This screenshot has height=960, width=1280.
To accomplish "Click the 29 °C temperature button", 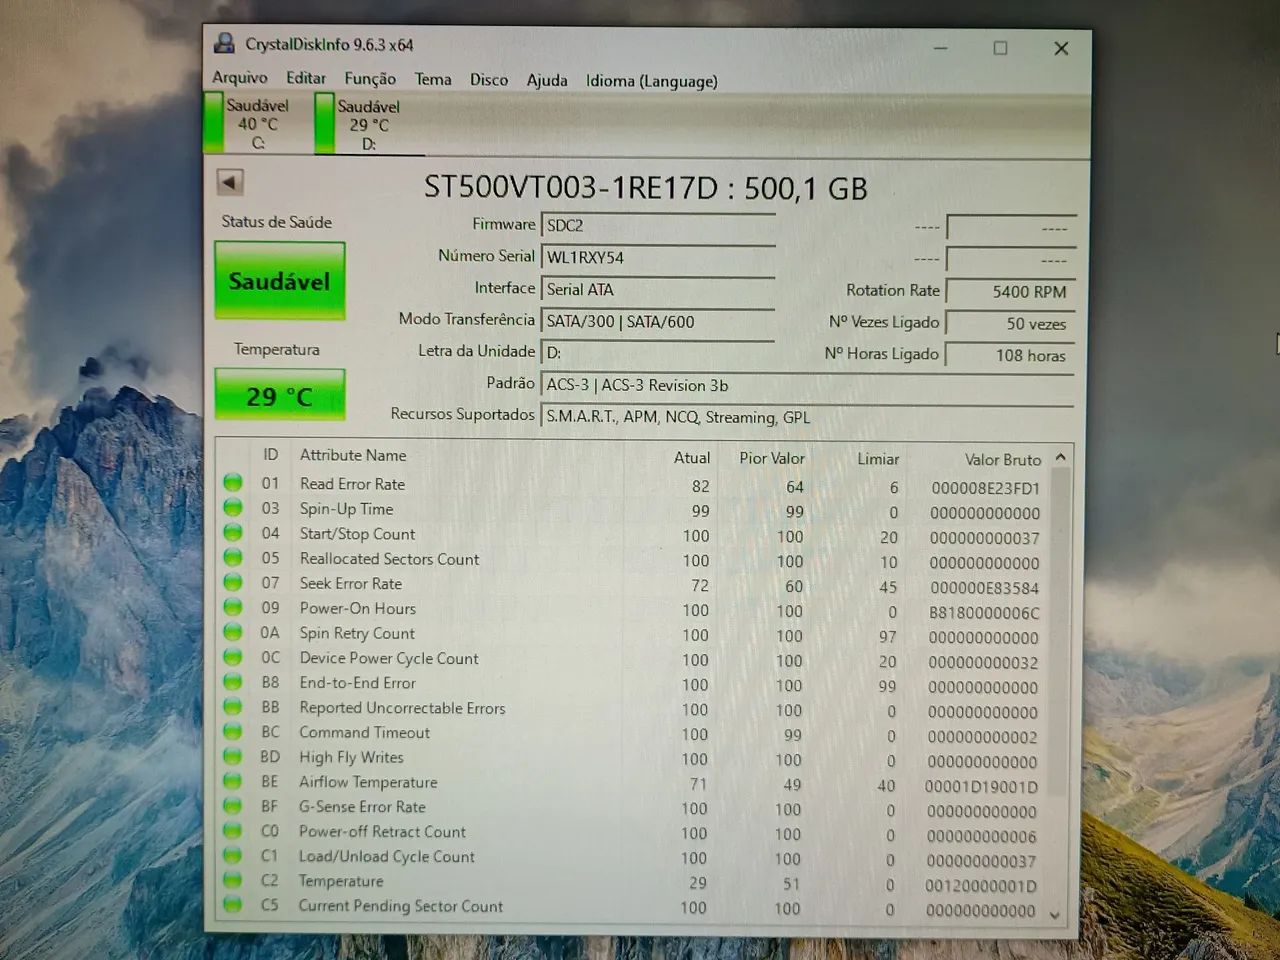I will click(280, 396).
